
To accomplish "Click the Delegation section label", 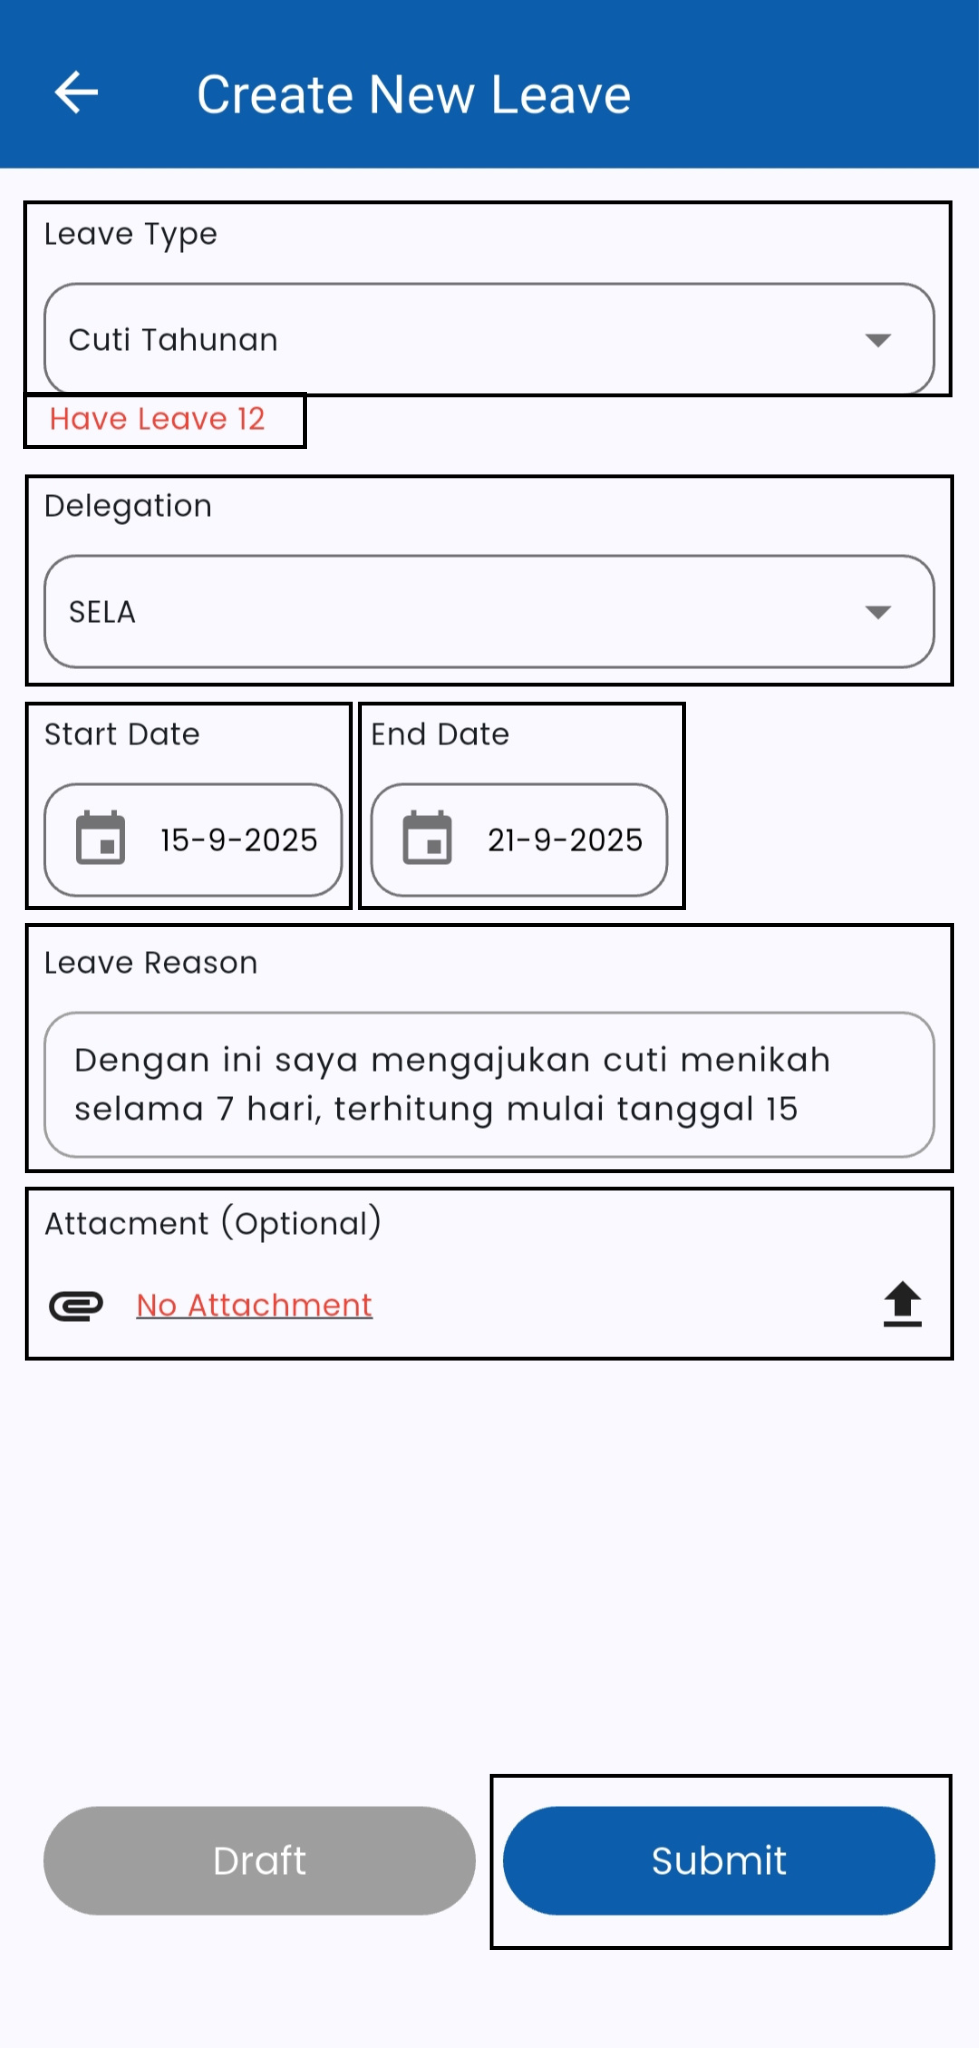I will 128,506.
